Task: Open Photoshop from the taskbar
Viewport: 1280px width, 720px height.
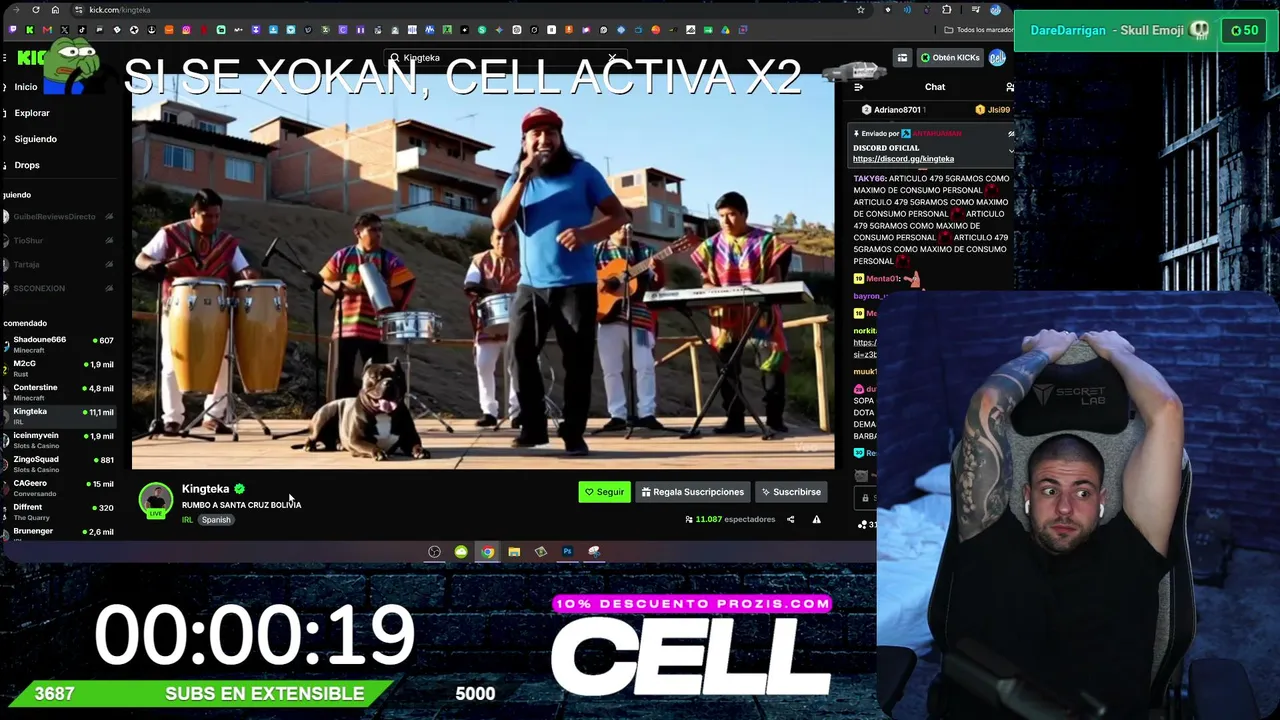Action: (x=567, y=552)
